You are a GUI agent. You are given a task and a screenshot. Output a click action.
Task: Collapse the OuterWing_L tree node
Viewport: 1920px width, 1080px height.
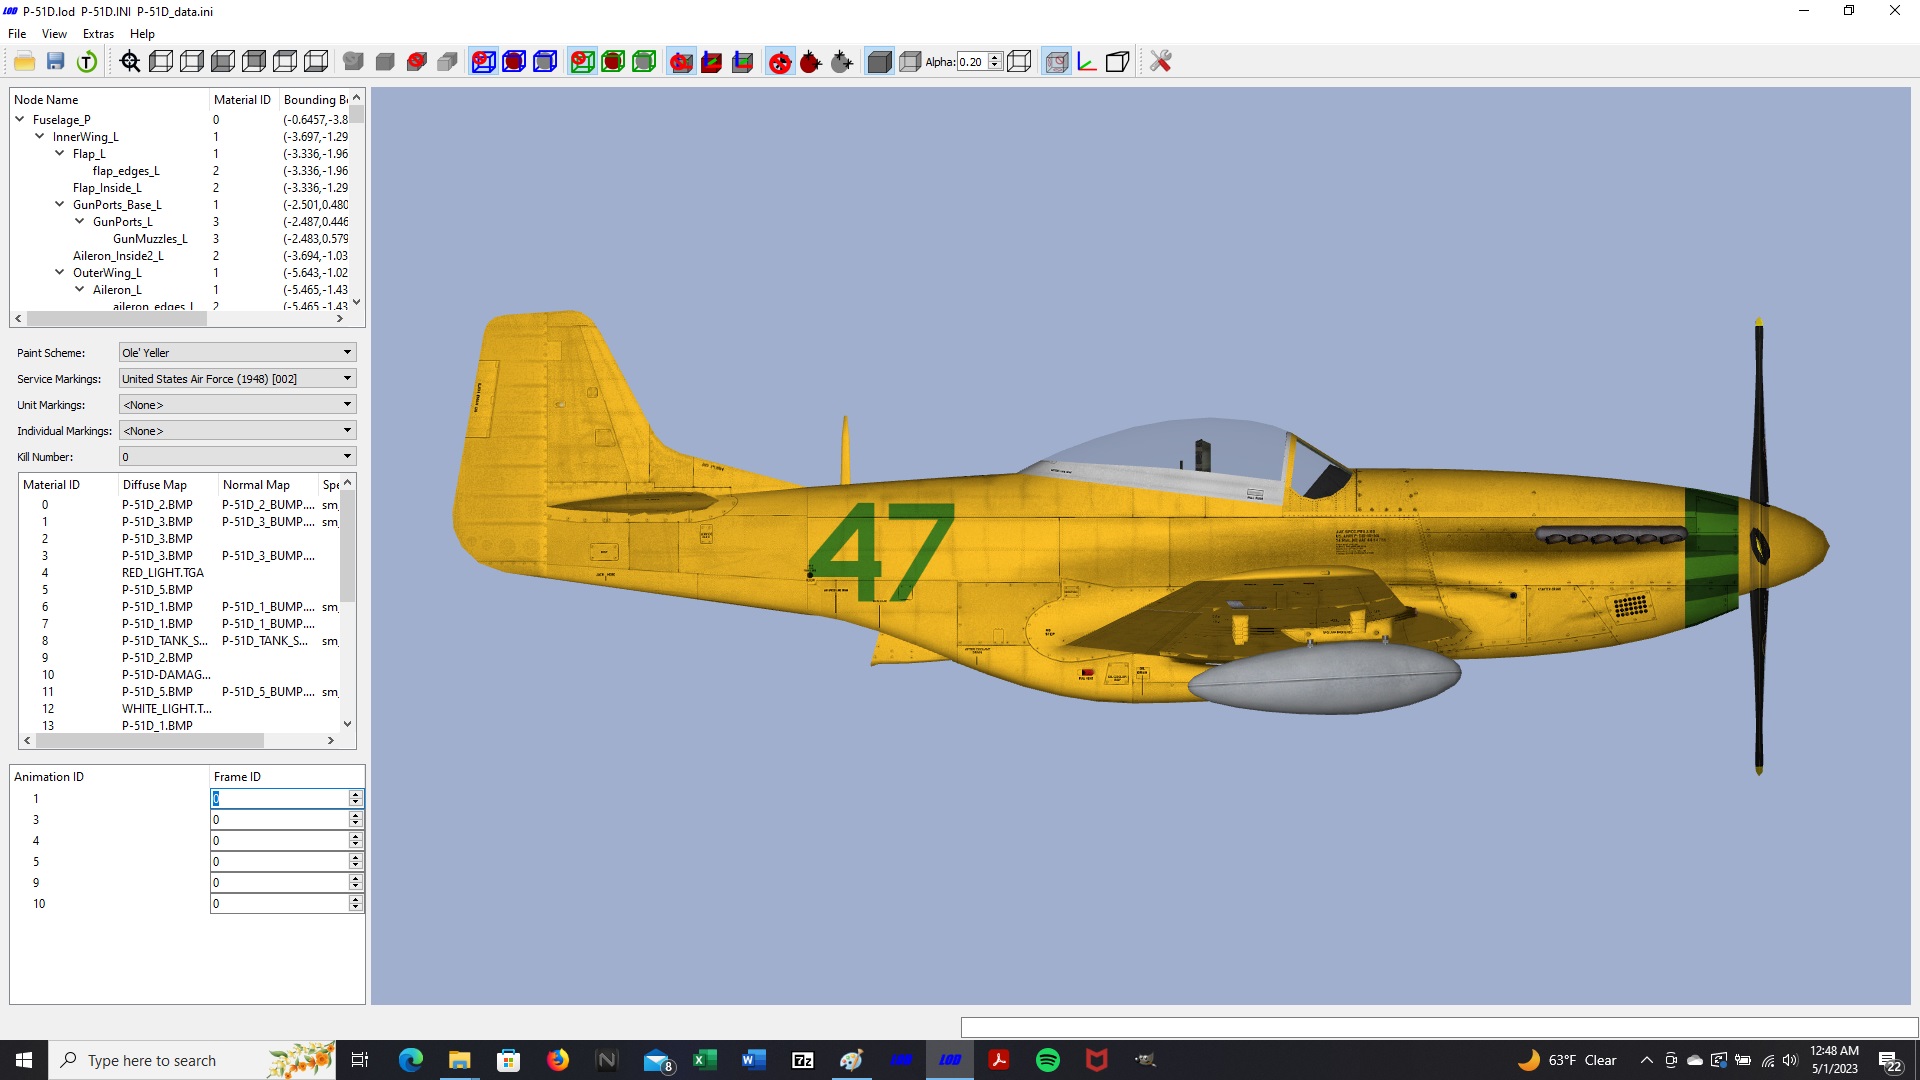click(x=60, y=272)
